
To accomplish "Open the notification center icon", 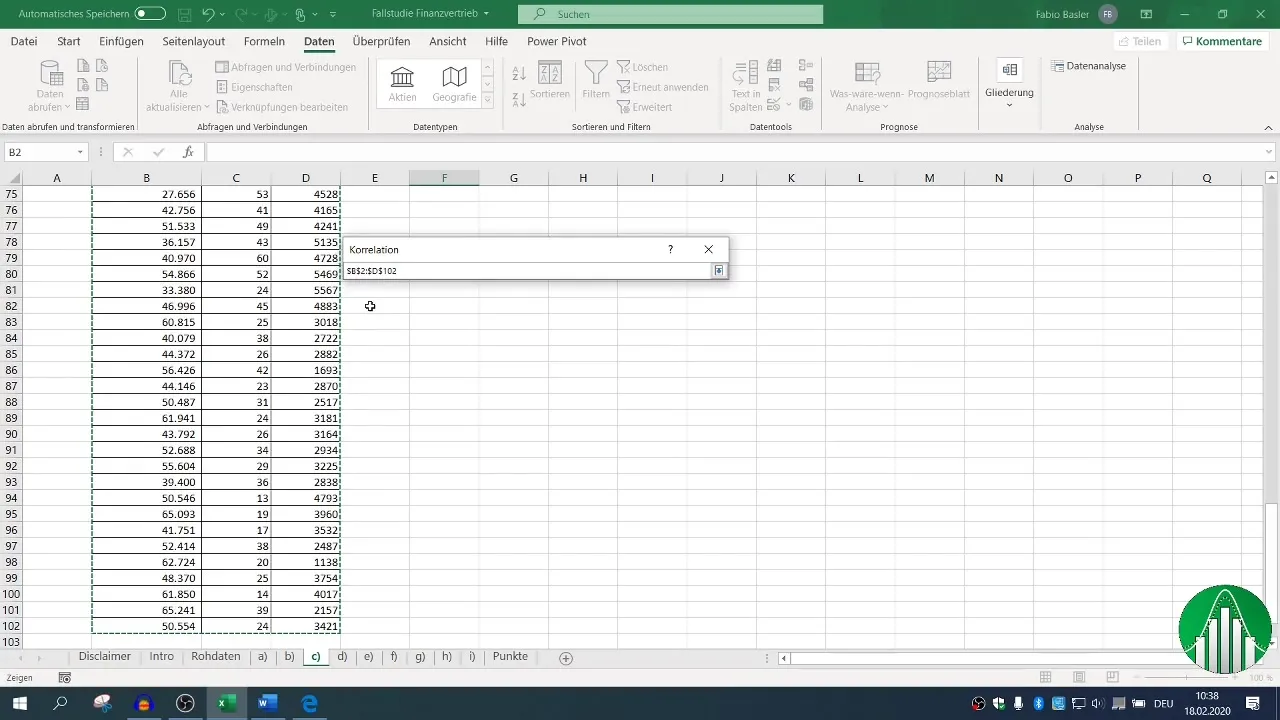I will coord(1253,703).
